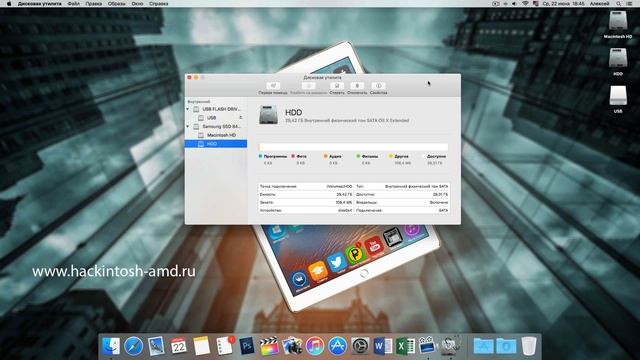Open the Алексей user menu
Screen dimensions: 640x360
tap(600, 4)
